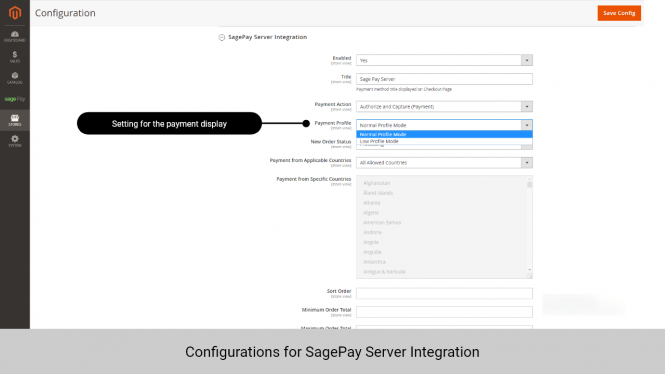The width and height of the screenshot is (665, 374).
Task: Select Åland Islands in the countries list
Action: point(378,193)
